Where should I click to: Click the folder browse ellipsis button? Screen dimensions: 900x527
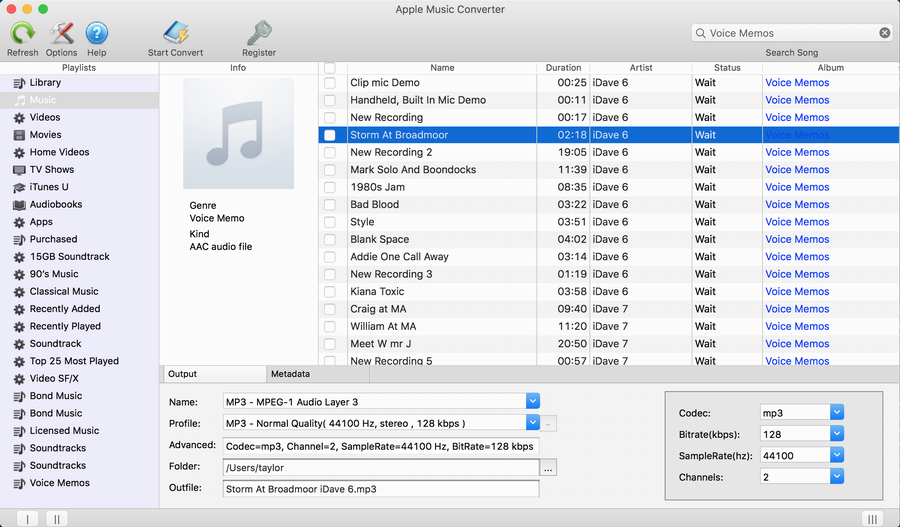pos(548,468)
